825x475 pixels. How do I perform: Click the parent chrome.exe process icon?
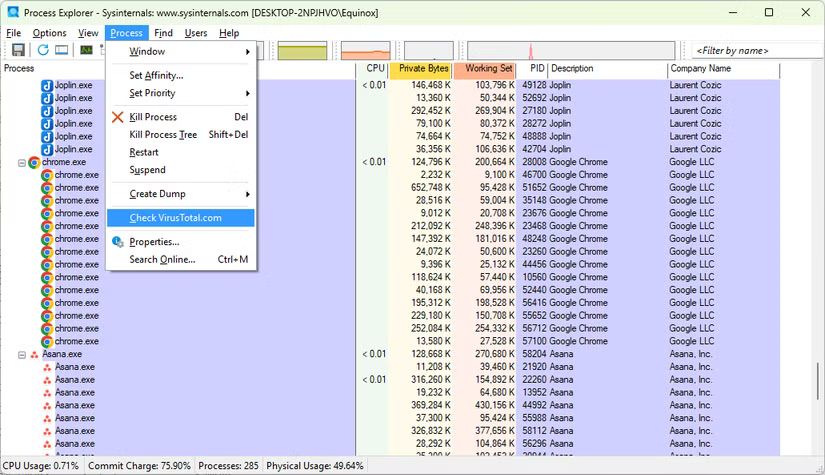pyautogui.click(x=34, y=162)
